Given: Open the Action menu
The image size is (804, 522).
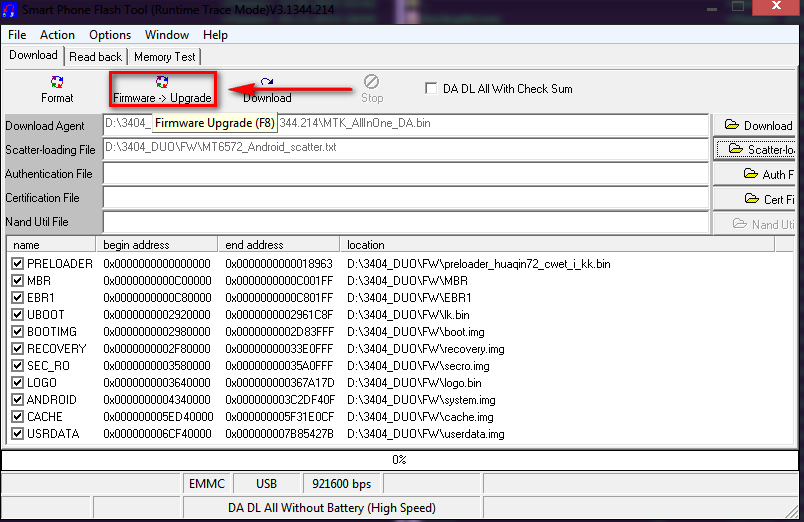Looking at the screenshot, I should [57, 35].
